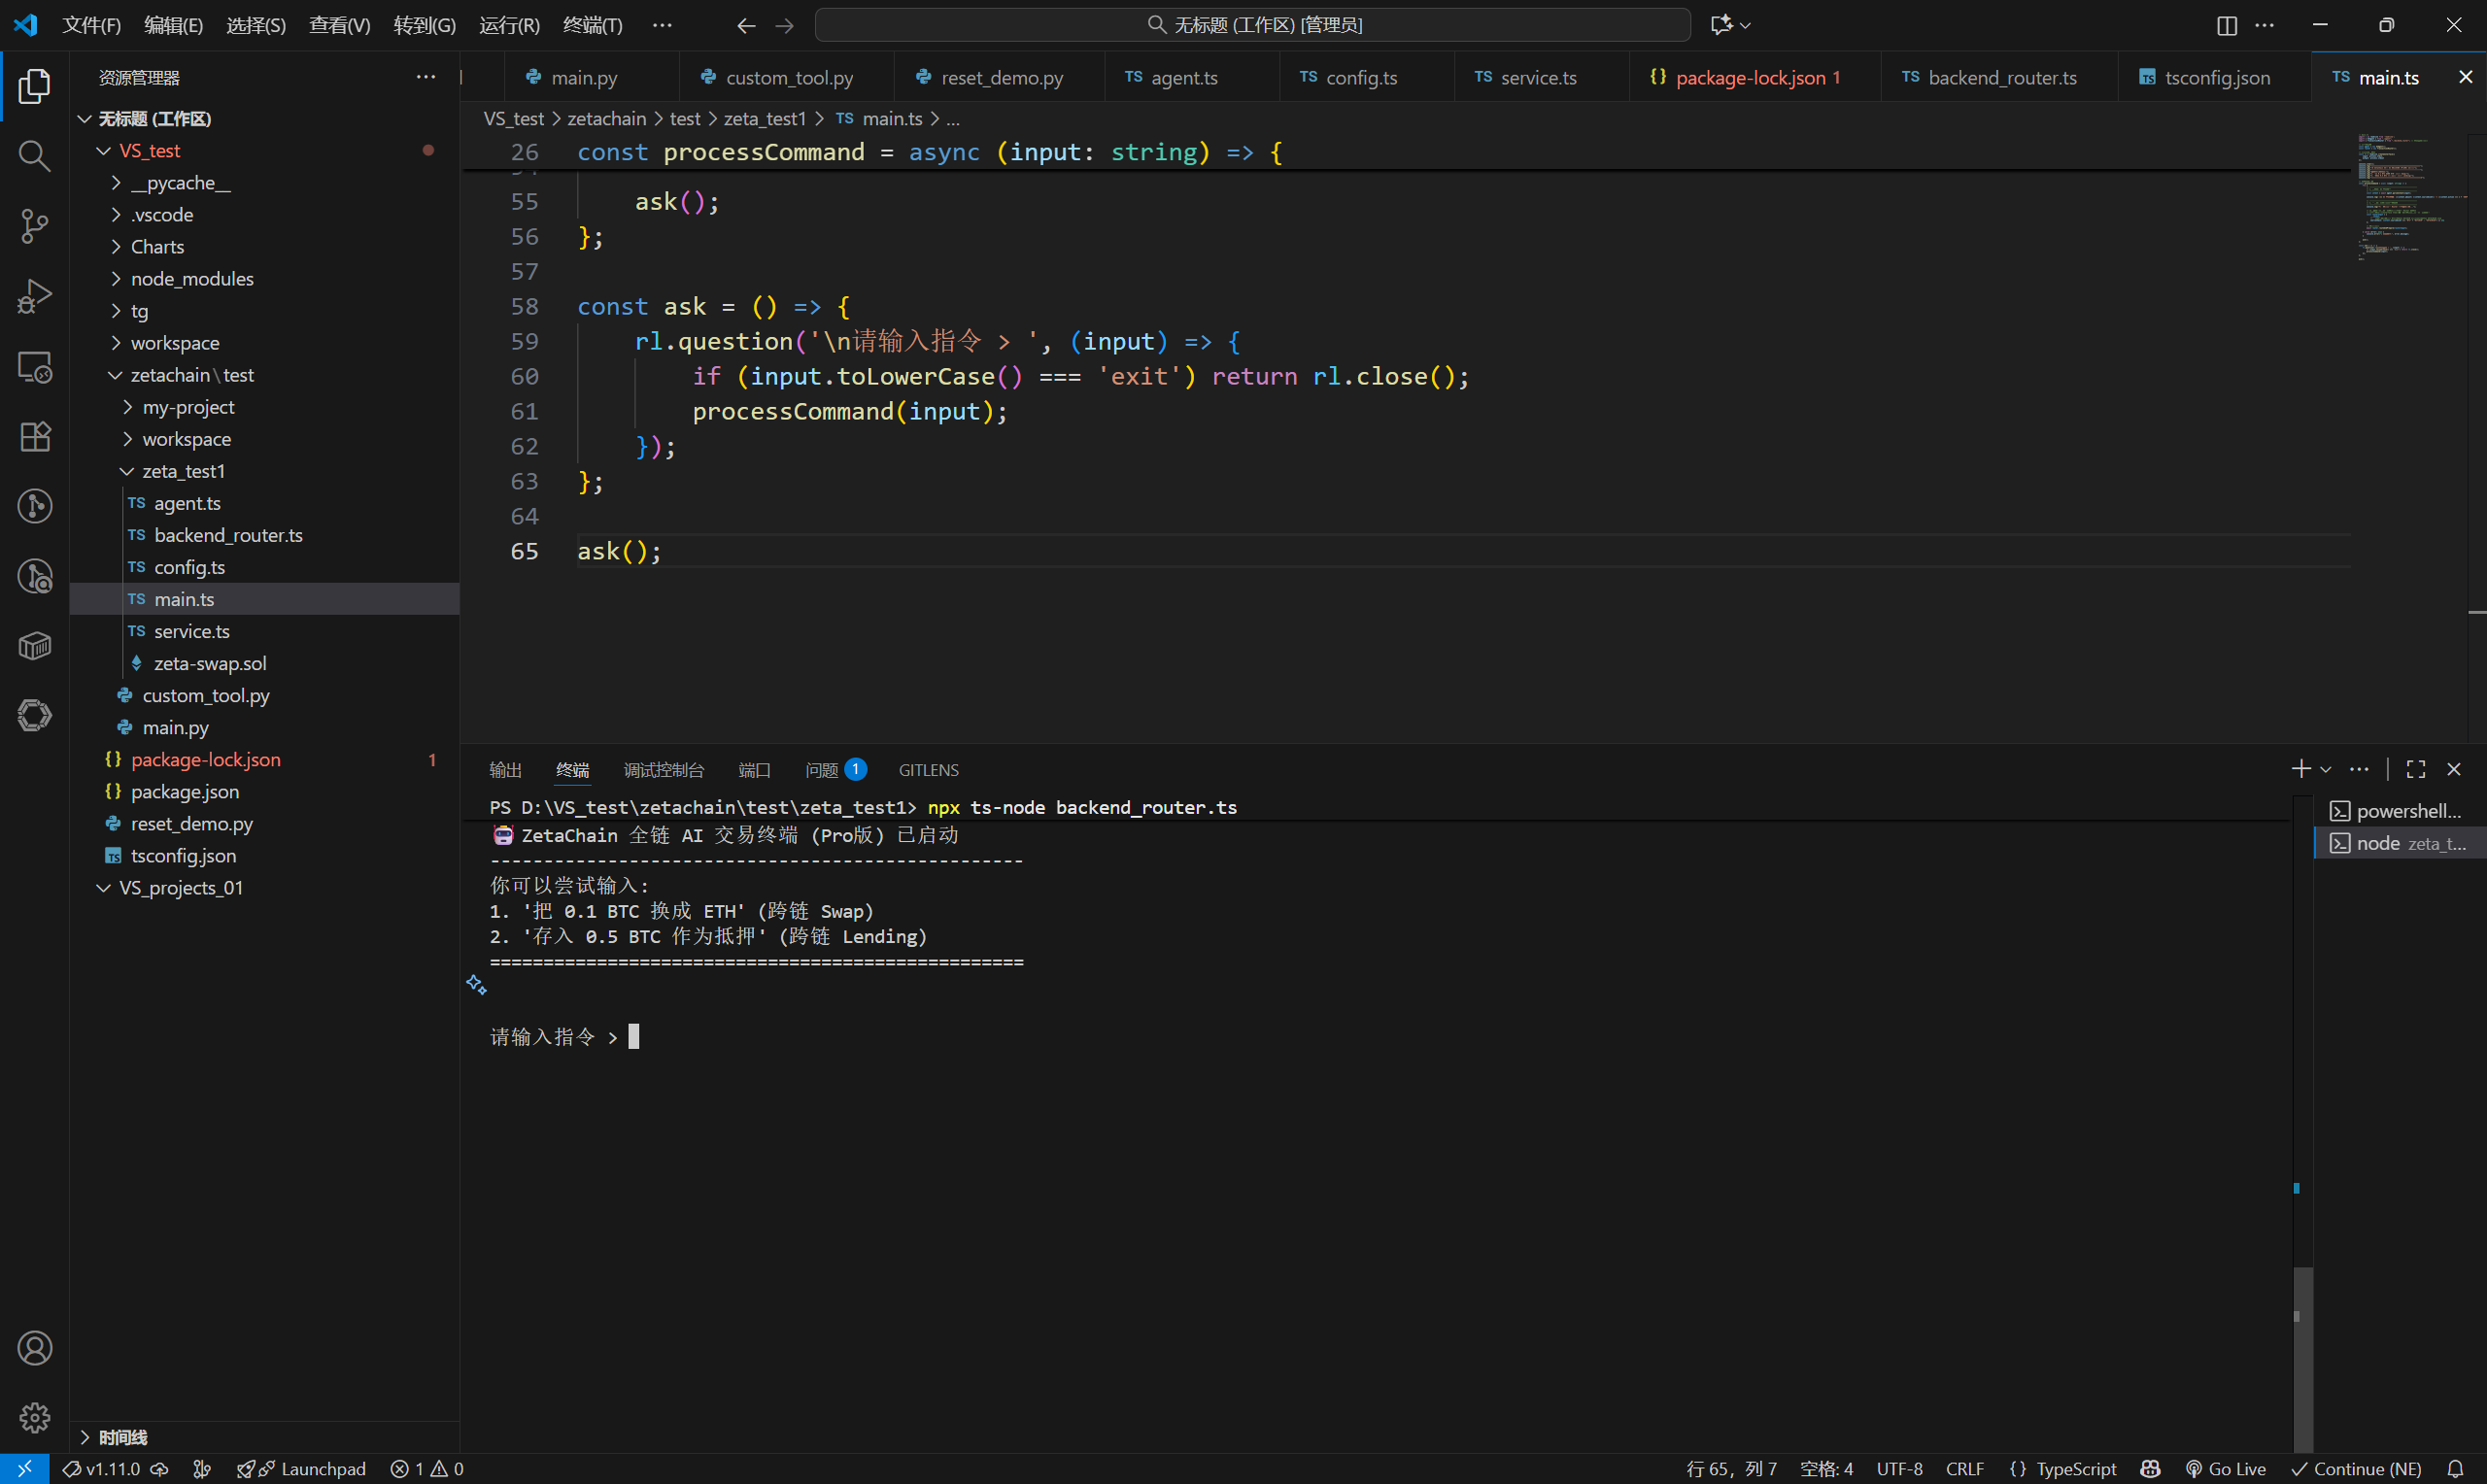Click Launchpad in the status bar
2487x1484 pixels.
tap(301, 1469)
